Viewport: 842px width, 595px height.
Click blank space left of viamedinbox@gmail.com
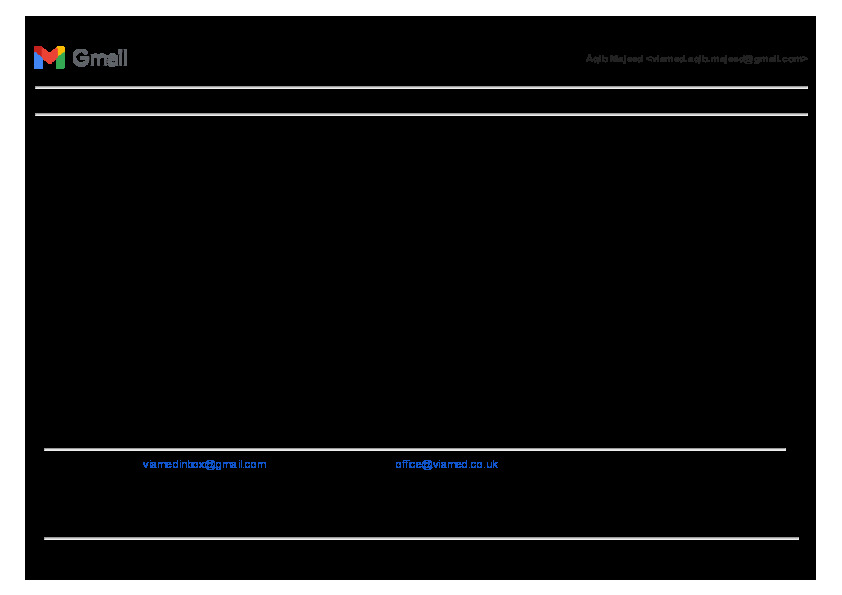tap(90, 465)
